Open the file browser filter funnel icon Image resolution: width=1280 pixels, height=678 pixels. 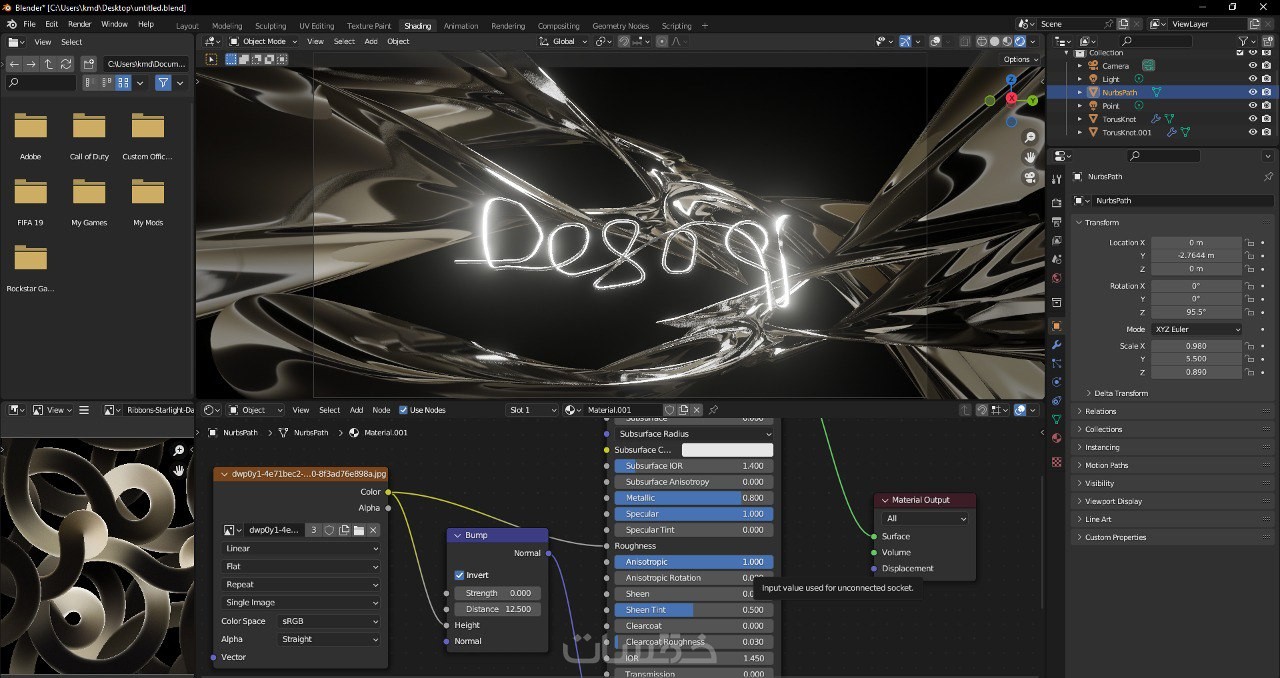(163, 83)
